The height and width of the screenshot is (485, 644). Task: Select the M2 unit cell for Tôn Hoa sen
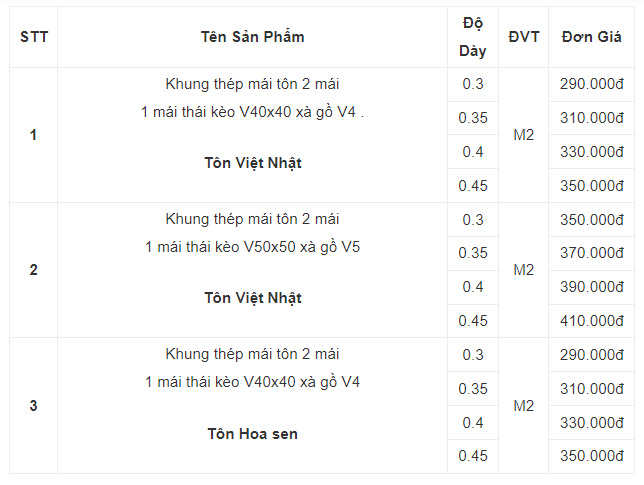coord(523,405)
